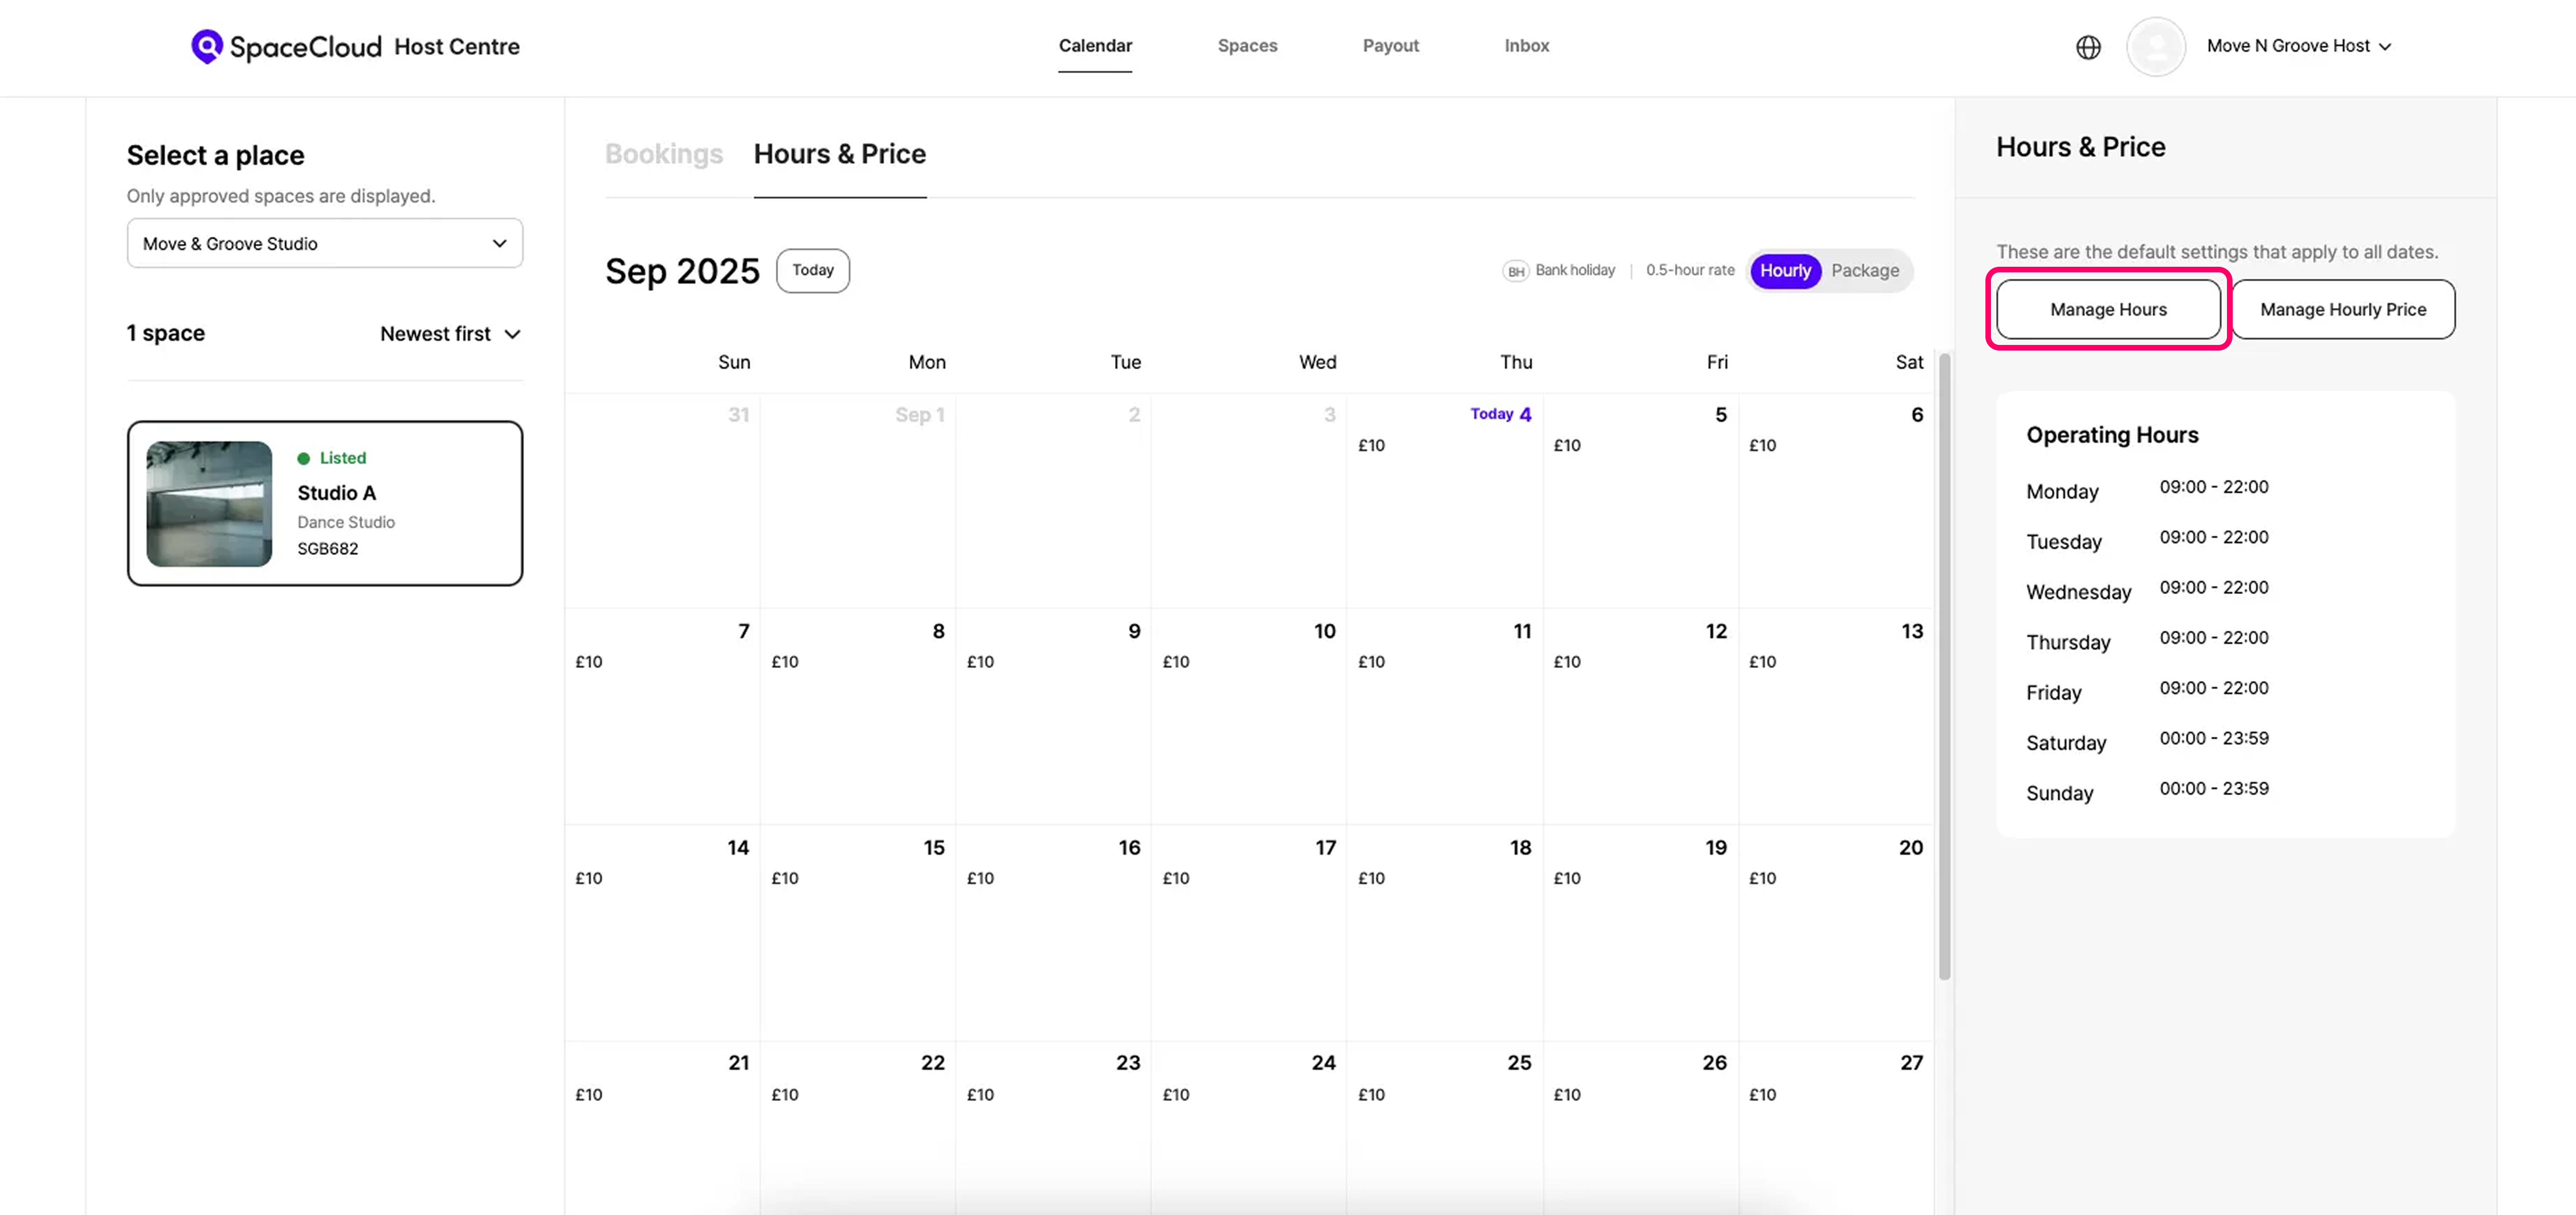Expand the Newest first sort dropdown

(x=450, y=334)
